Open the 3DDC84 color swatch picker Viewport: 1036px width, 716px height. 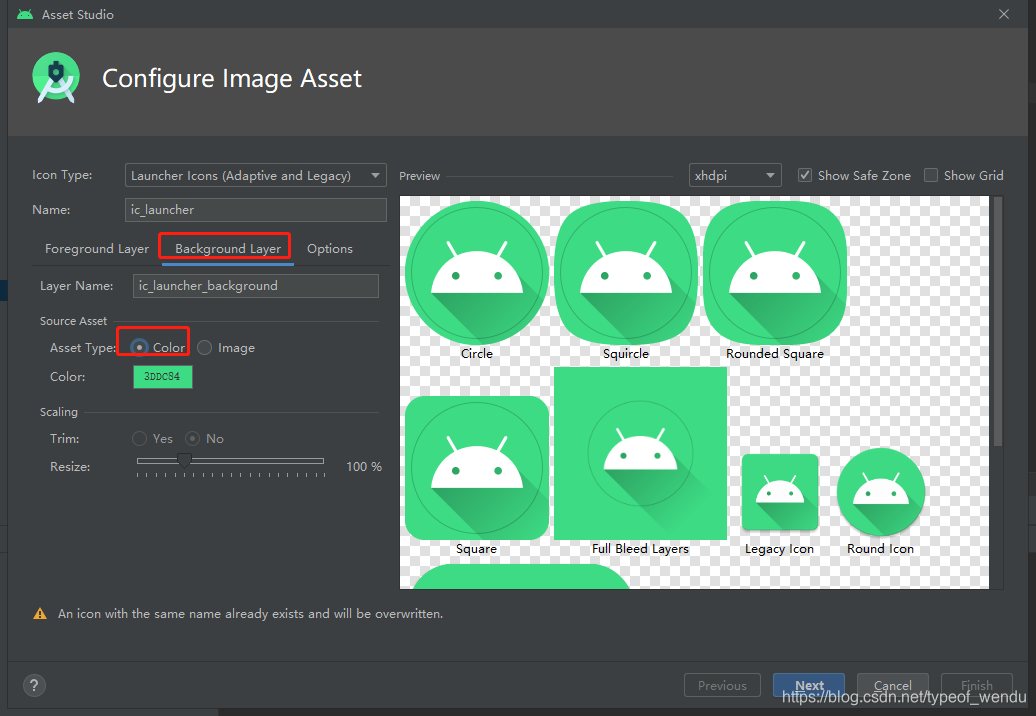[163, 376]
